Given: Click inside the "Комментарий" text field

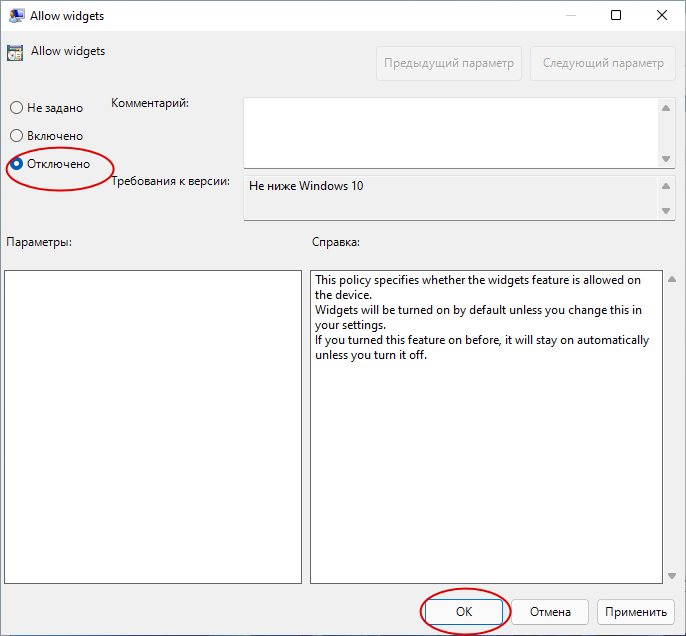Looking at the screenshot, I should pos(451,133).
